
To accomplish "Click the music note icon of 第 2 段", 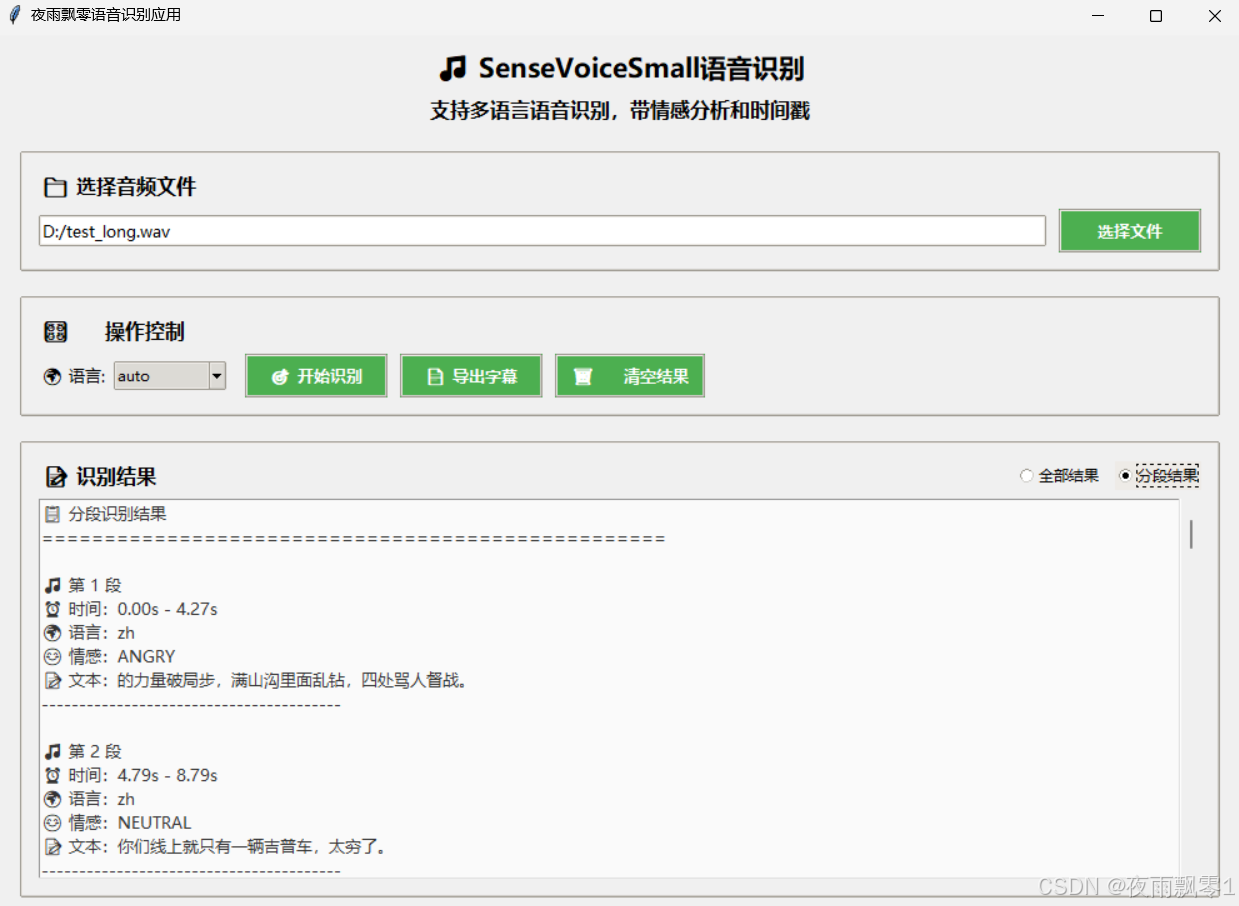I will pos(53,751).
